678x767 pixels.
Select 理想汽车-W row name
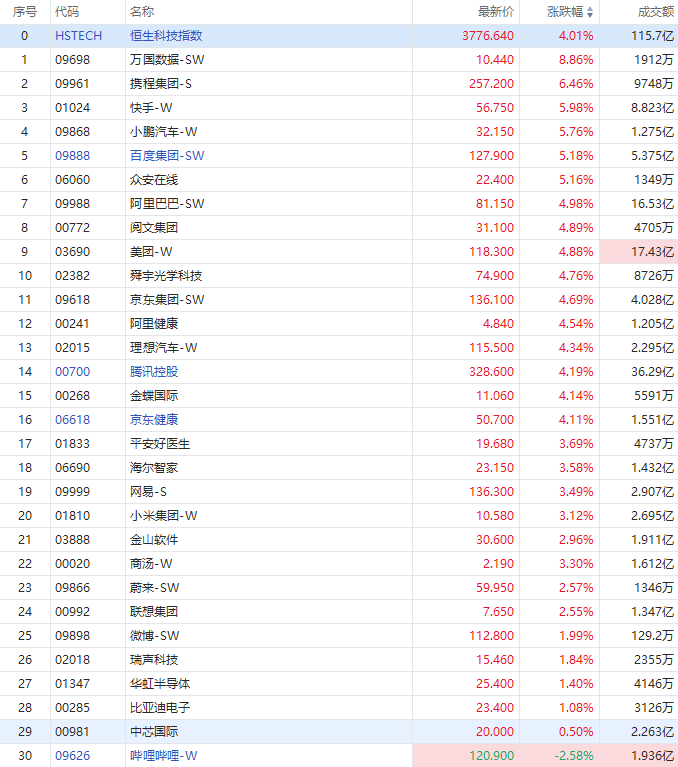click(x=164, y=348)
